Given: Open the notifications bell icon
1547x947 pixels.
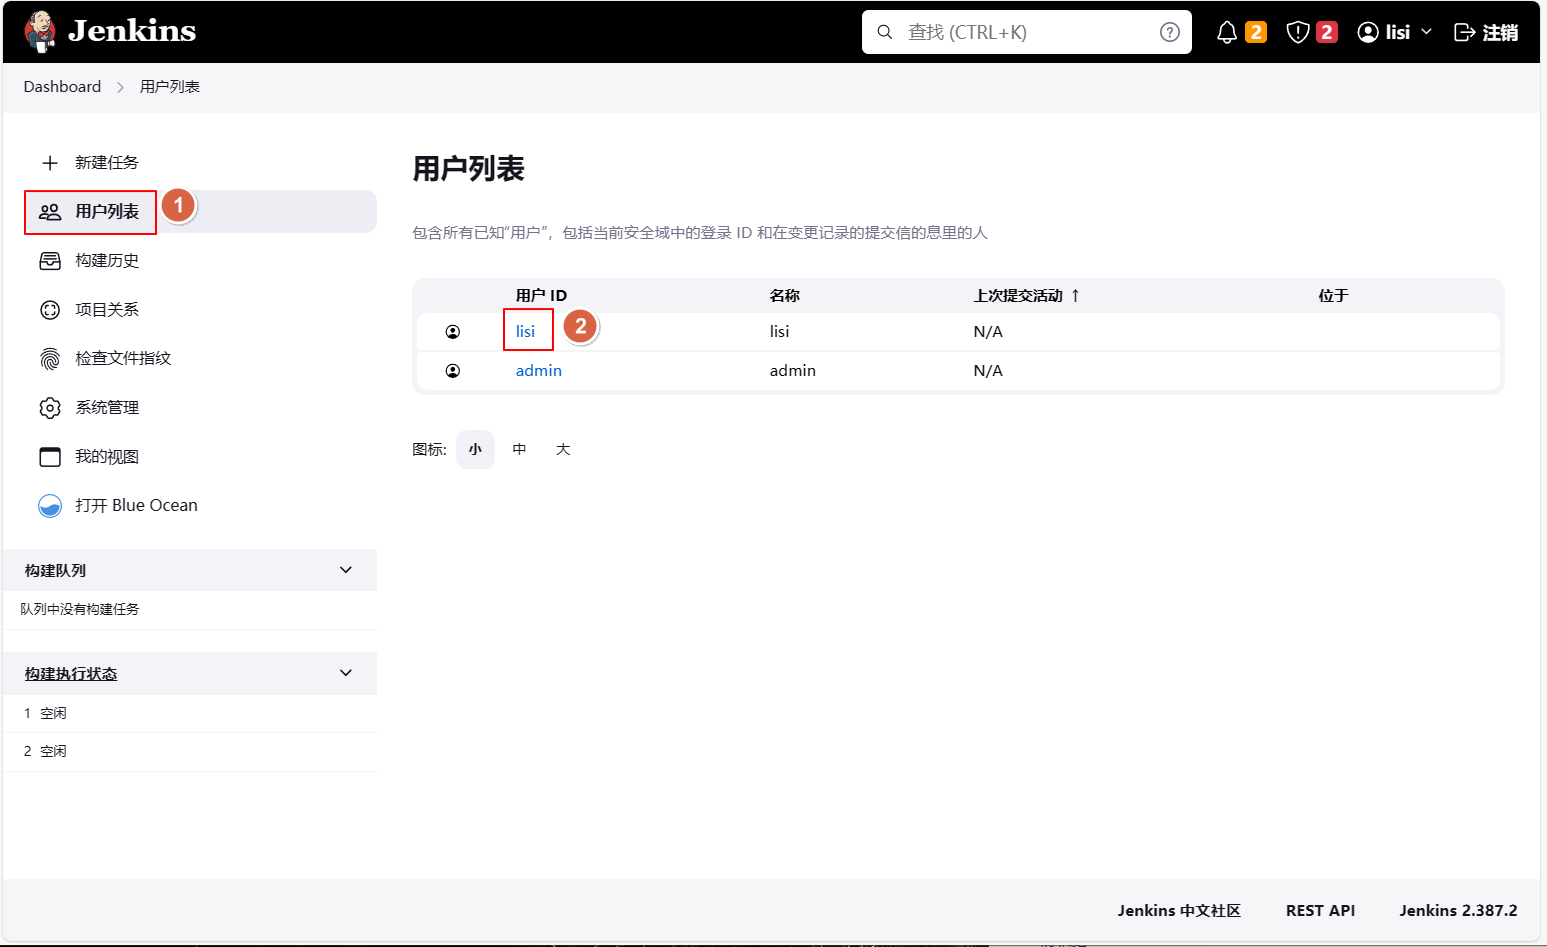Looking at the screenshot, I should point(1227,33).
